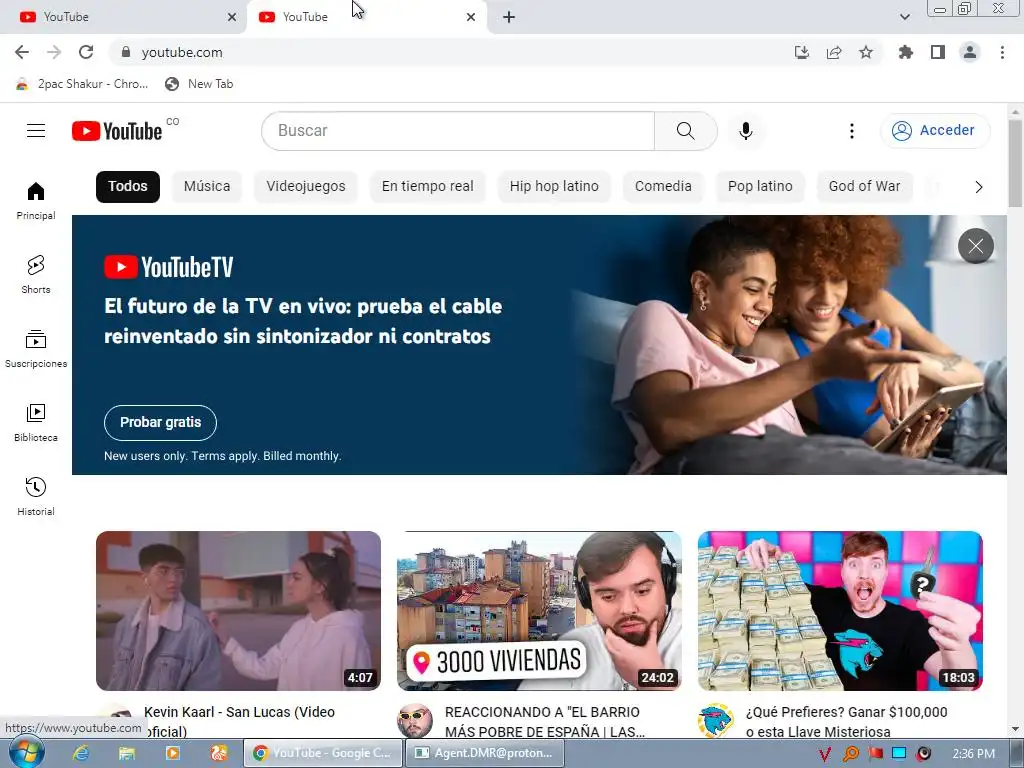This screenshot has height=768, width=1024.
Task: Click the sunglasses channel avatar
Action: click(x=415, y=721)
